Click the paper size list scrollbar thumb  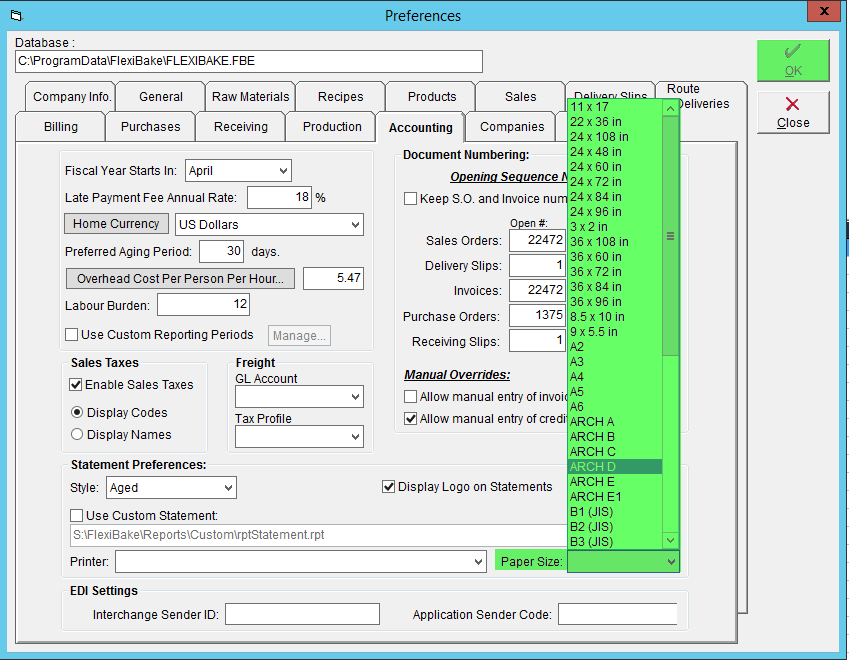670,236
